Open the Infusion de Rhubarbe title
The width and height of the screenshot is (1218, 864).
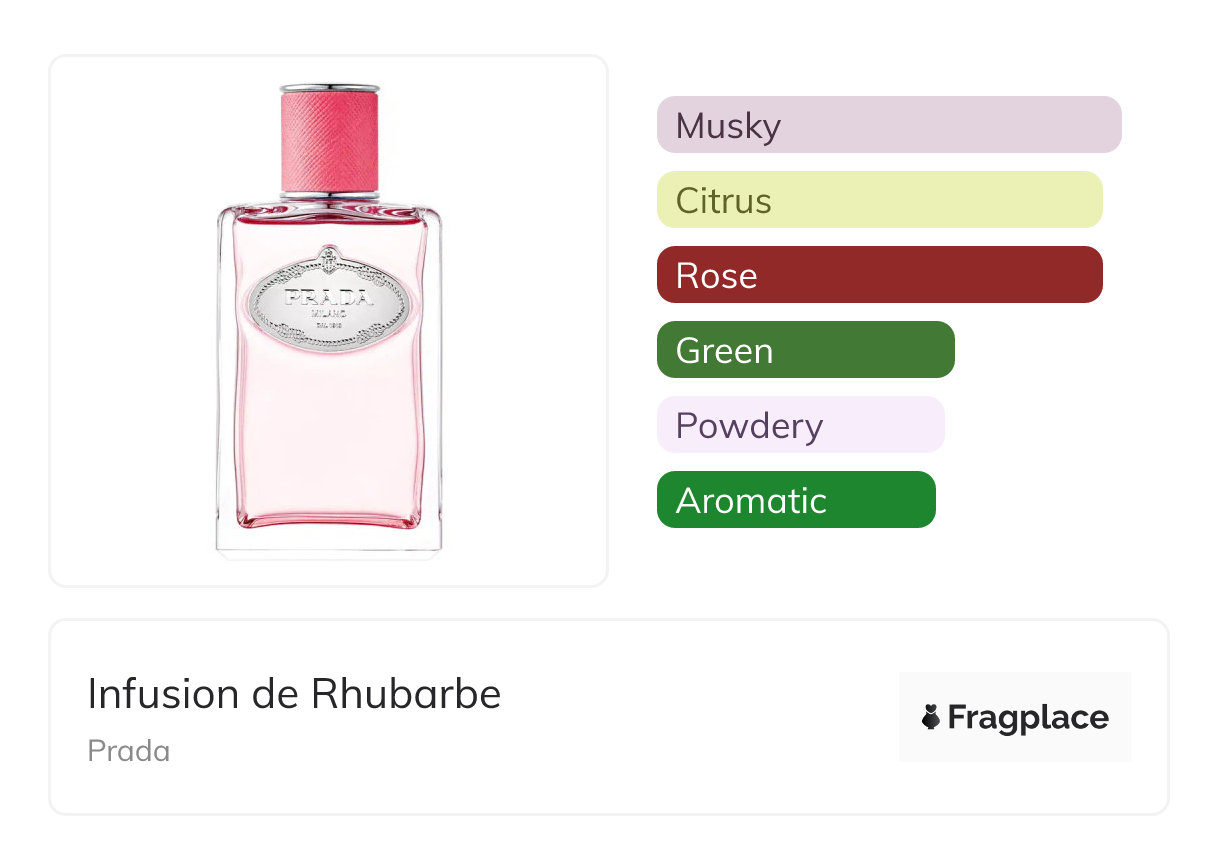294,694
